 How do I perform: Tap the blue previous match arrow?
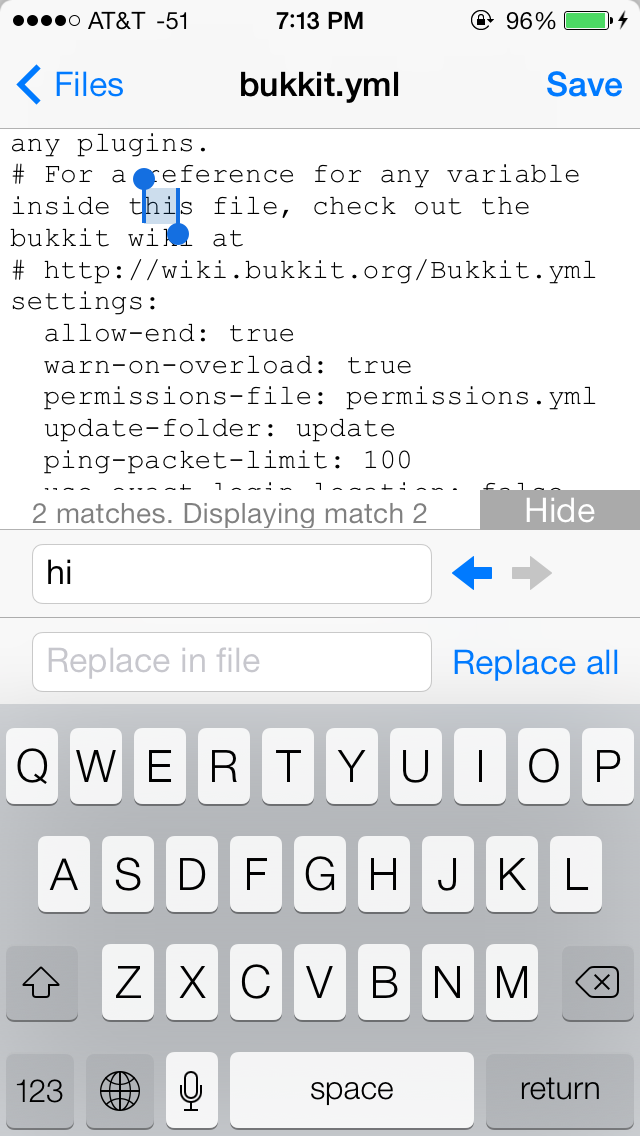[x=472, y=574]
